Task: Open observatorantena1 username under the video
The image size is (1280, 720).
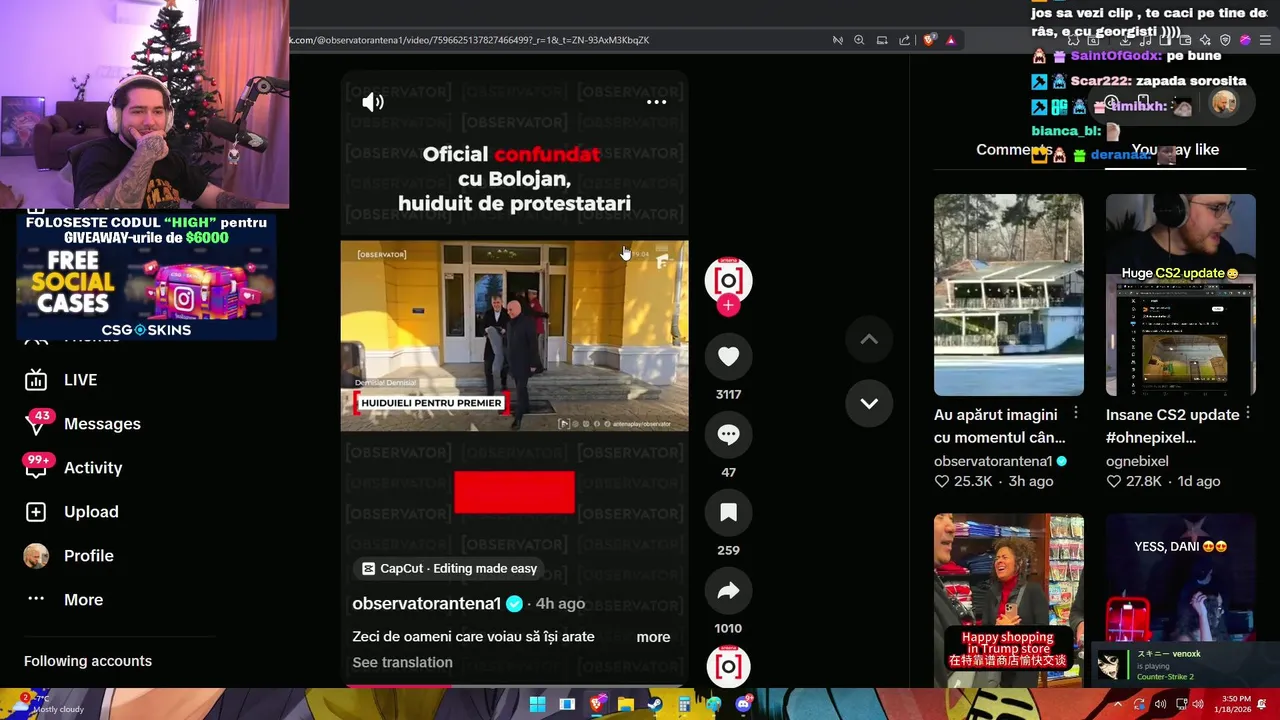Action: [x=426, y=603]
